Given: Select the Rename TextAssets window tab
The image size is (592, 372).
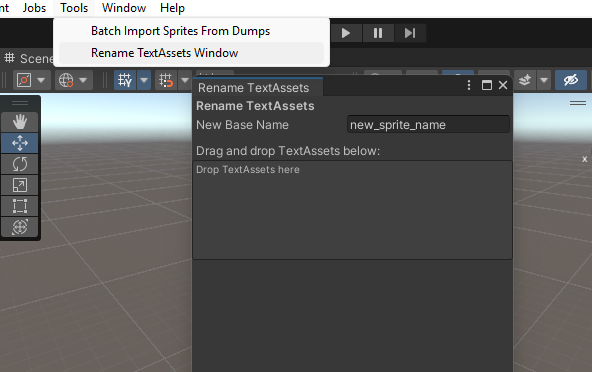Looking at the screenshot, I should pyautogui.click(x=258, y=88).
